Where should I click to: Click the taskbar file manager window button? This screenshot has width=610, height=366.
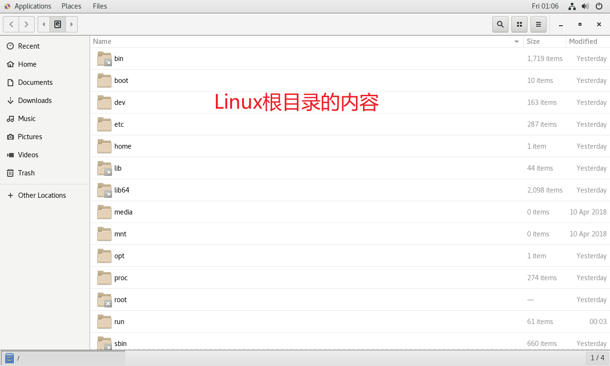click(63, 358)
